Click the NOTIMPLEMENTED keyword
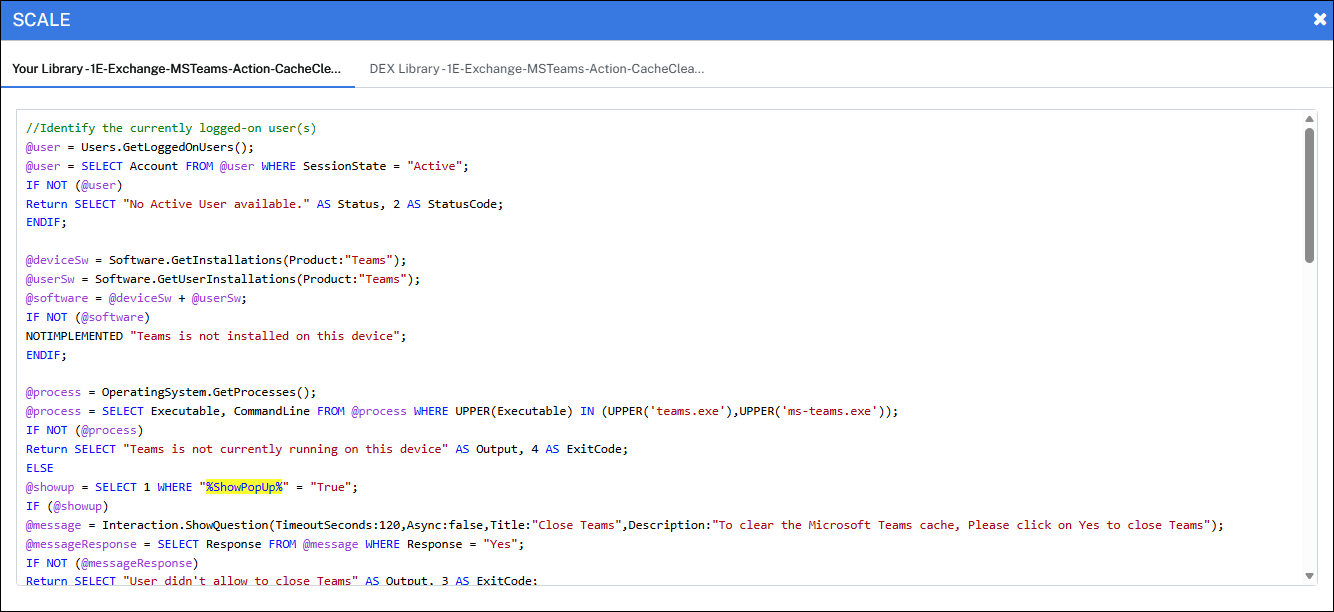 pyautogui.click(x=74, y=336)
